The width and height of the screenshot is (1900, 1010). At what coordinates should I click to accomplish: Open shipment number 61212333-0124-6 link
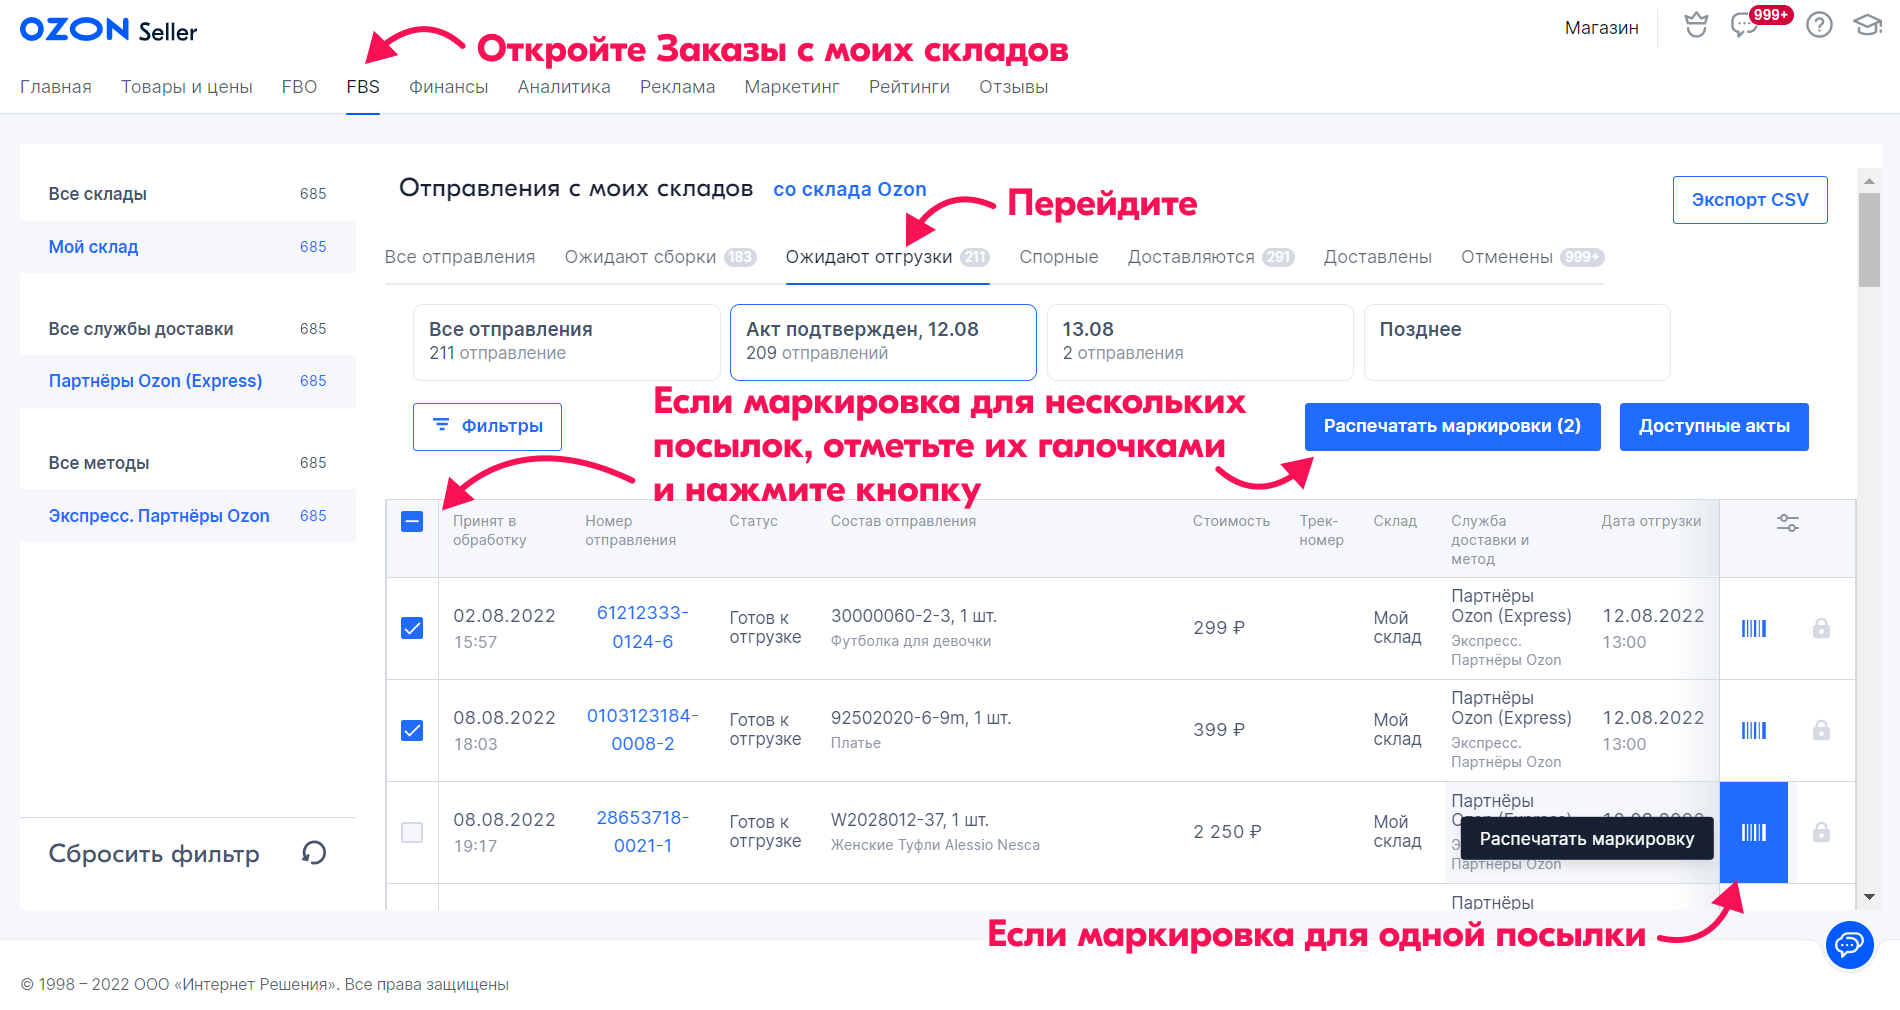(642, 627)
